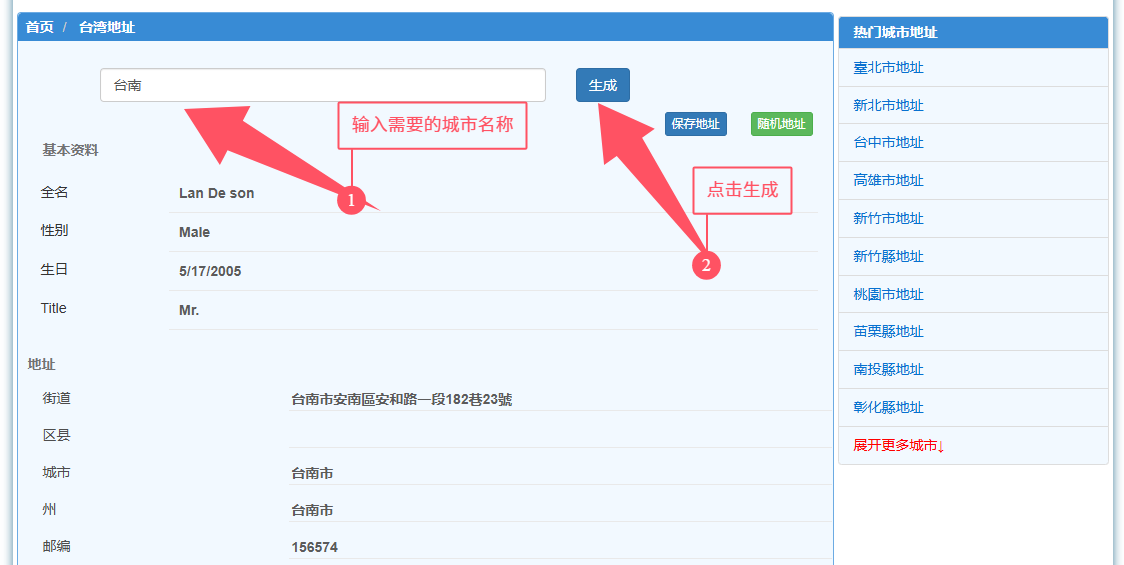1124x565 pixels.
Task: Open 臺北市地址 in popular cities
Action: click(888, 68)
